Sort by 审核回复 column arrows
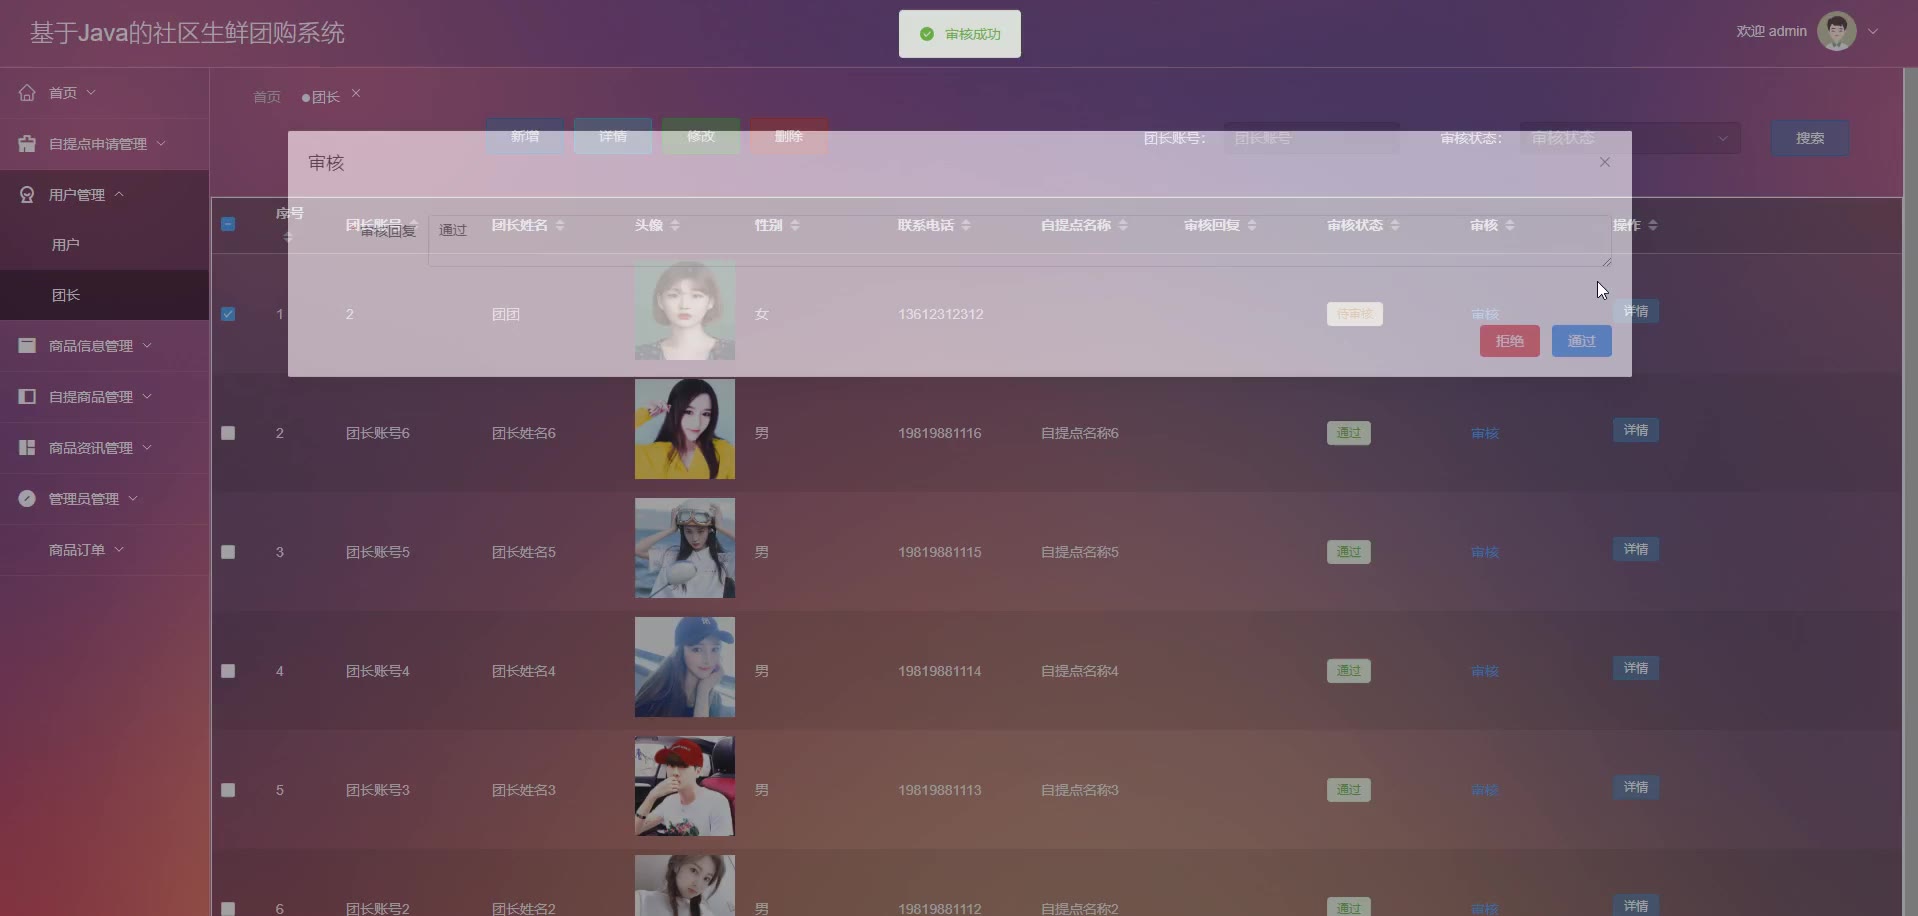Image resolution: width=1918 pixels, height=916 pixels. coord(1252,225)
